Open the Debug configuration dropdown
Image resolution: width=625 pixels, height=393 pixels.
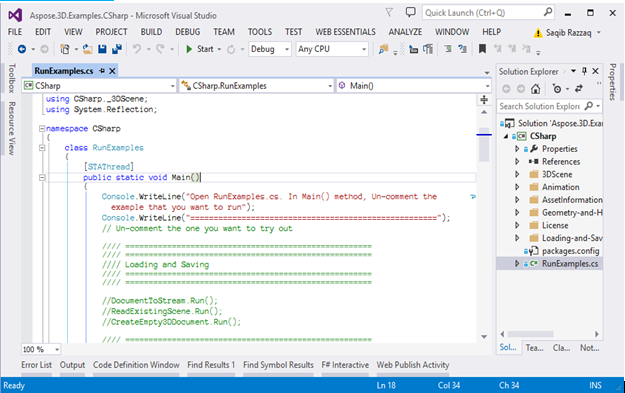(x=269, y=49)
